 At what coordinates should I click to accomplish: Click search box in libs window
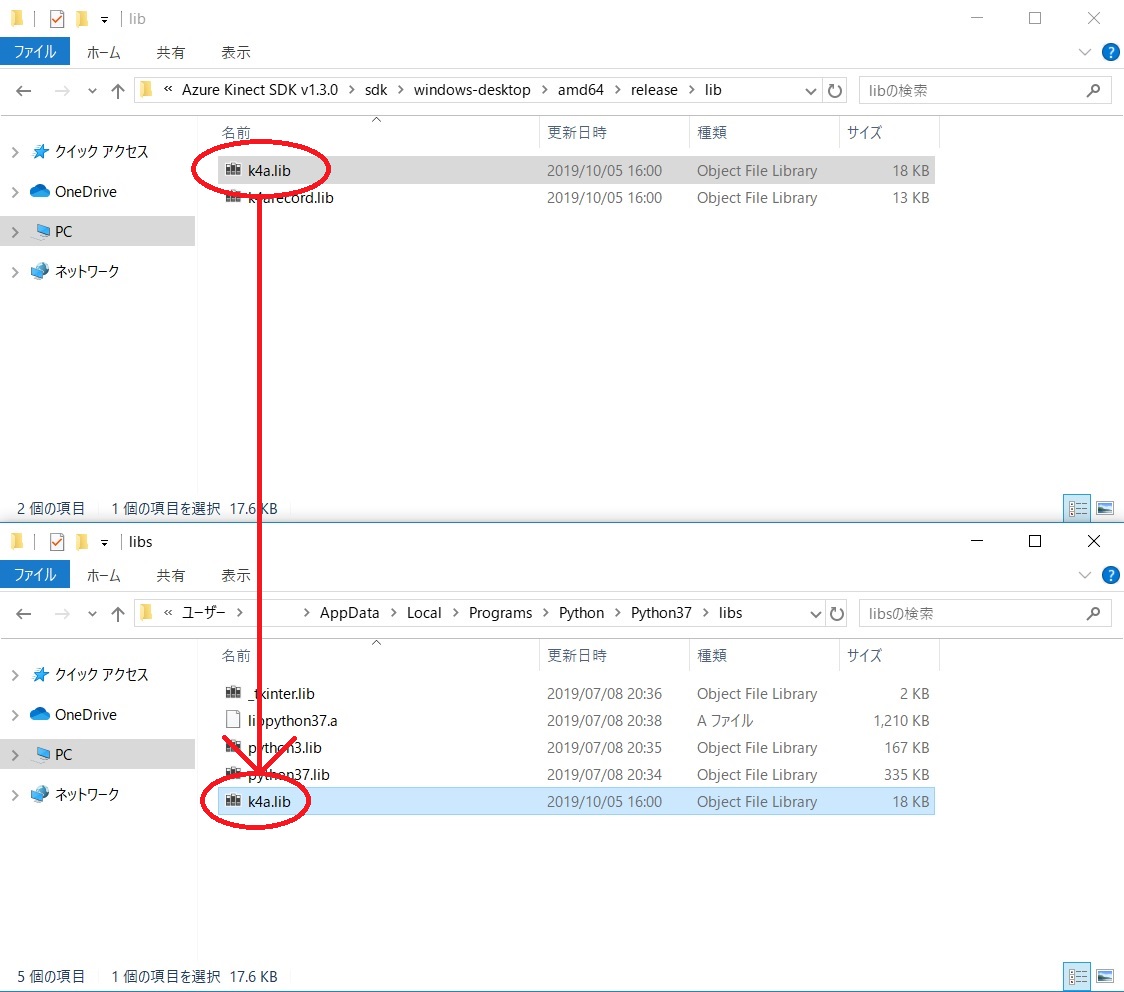click(x=984, y=614)
